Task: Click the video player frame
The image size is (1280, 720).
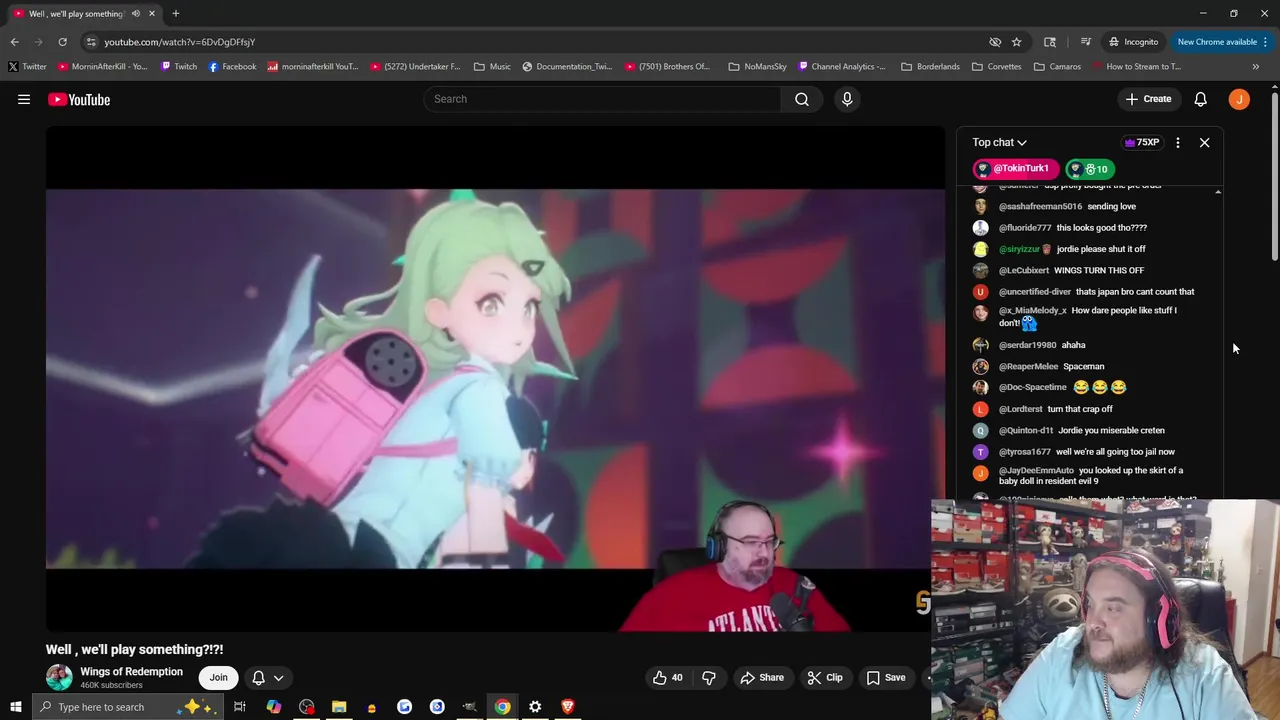Action: [495, 380]
